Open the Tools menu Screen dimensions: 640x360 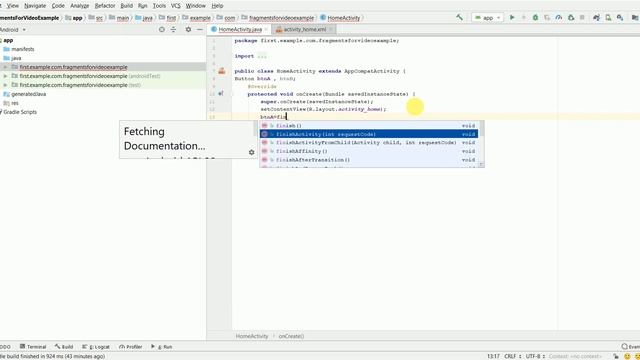(159, 6)
